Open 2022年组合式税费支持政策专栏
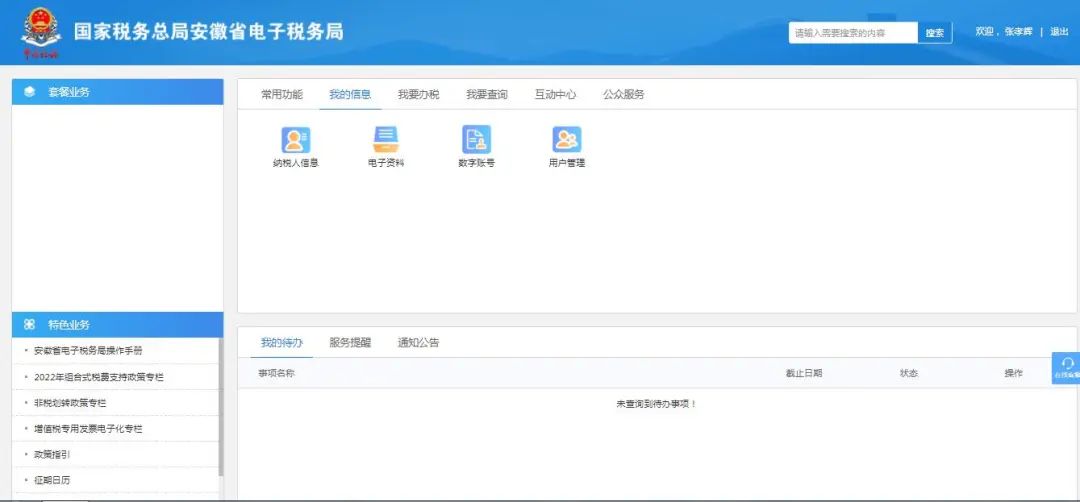1080x502 pixels. click(98, 377)
